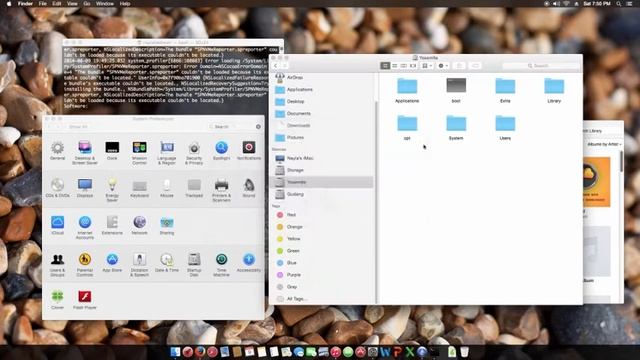Click the Finder window search field

point(541,65)
